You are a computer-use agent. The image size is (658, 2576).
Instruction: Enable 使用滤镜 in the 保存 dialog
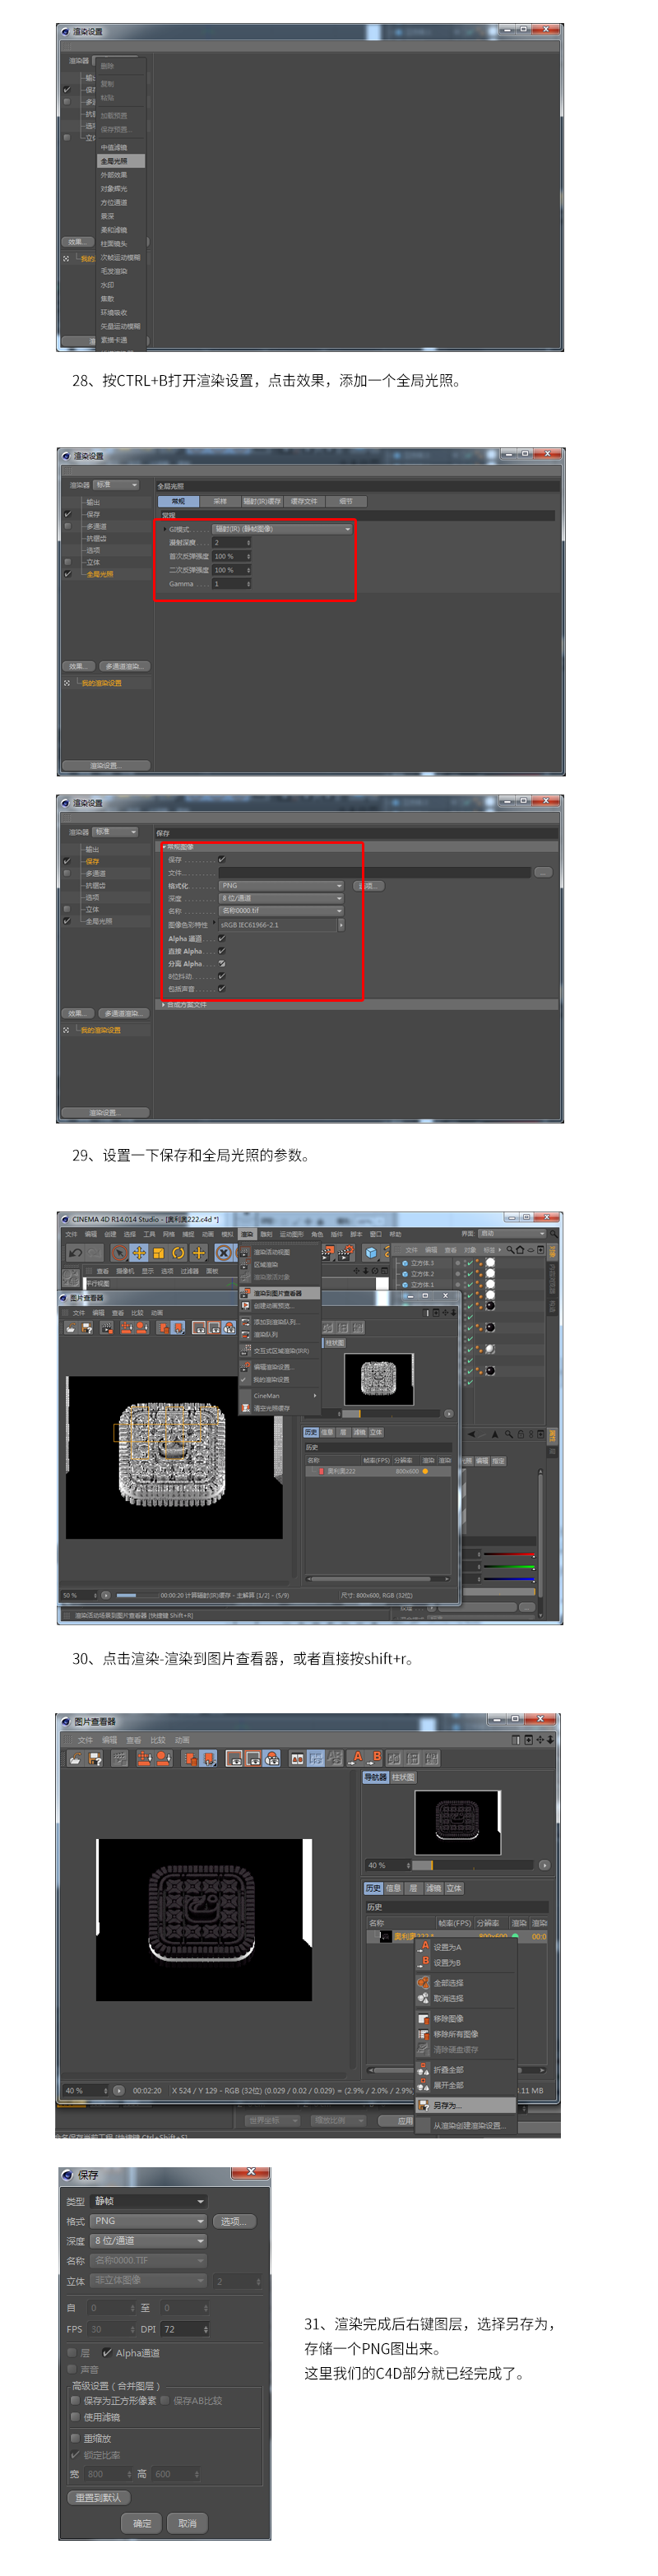(75, 2417)
